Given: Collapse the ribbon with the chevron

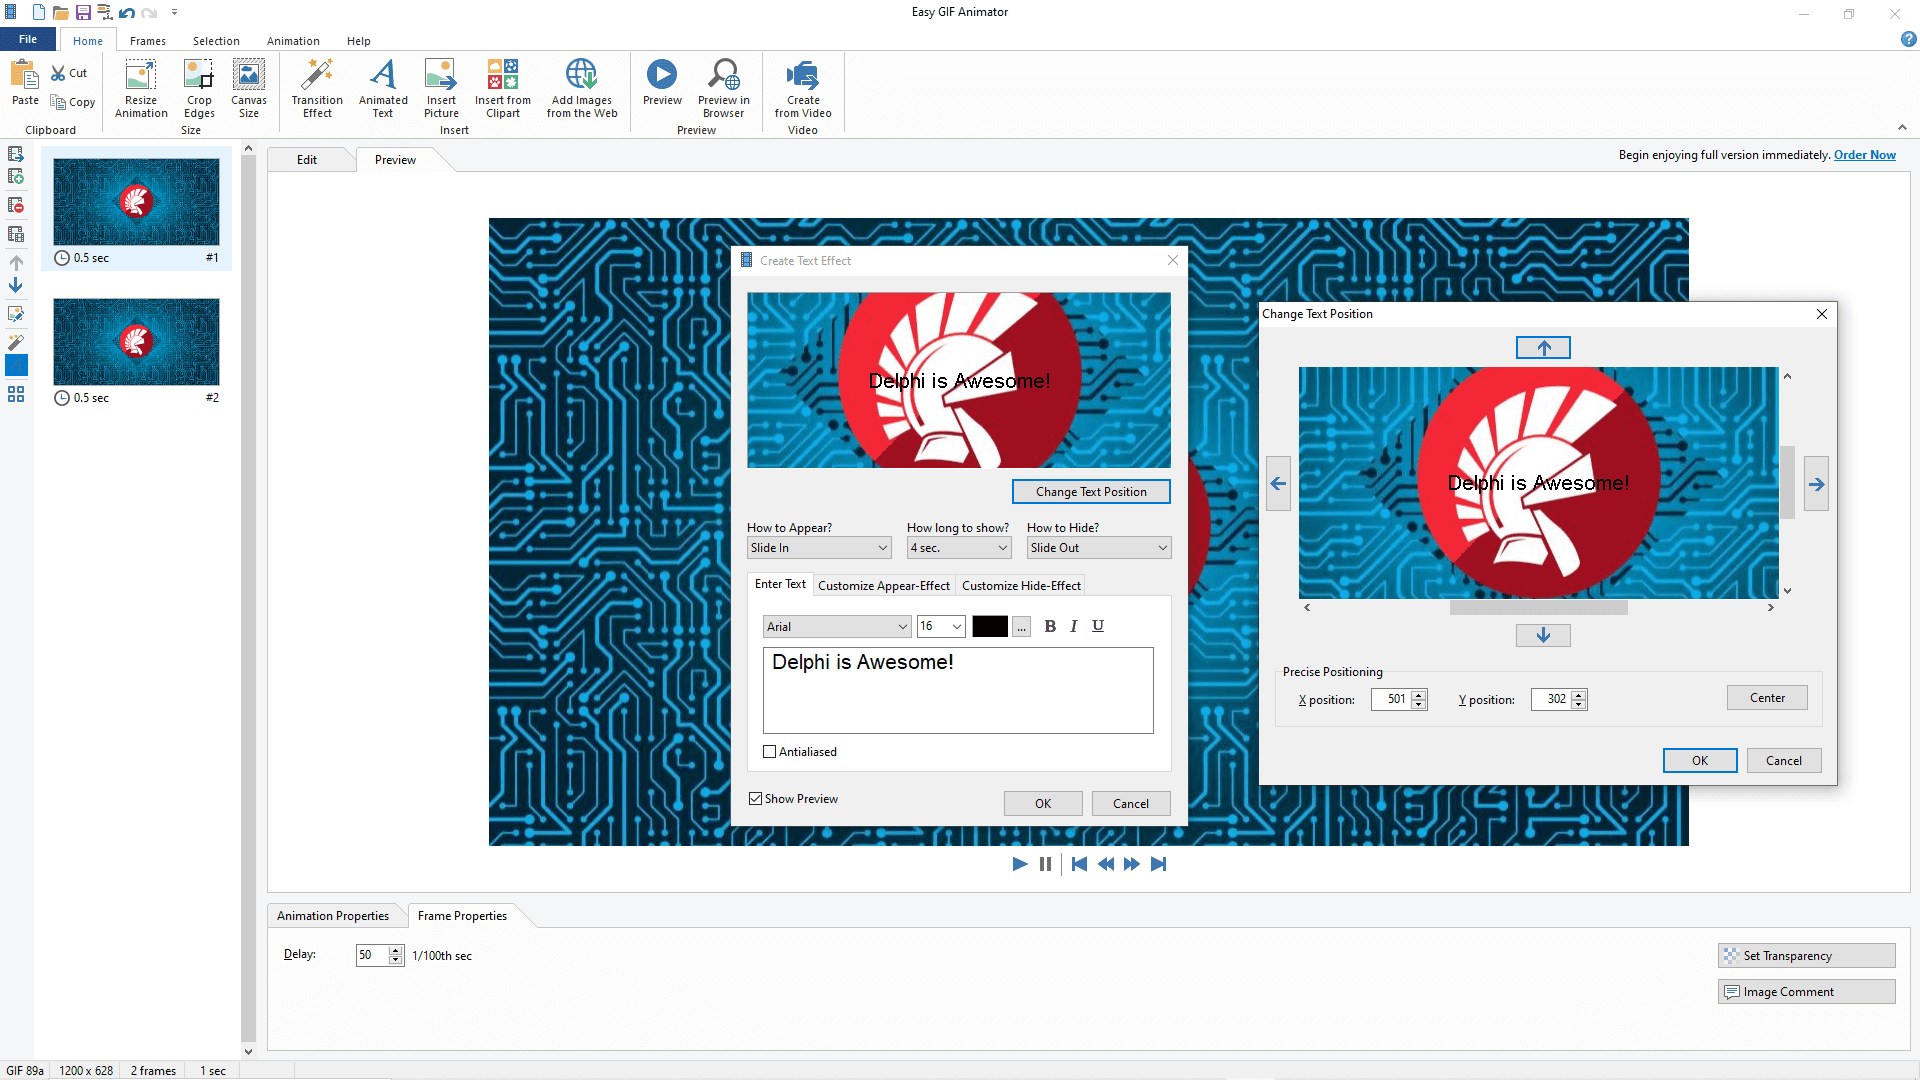Looking at the screenshot, I should pyautogui.click(x=1902, y=128).
